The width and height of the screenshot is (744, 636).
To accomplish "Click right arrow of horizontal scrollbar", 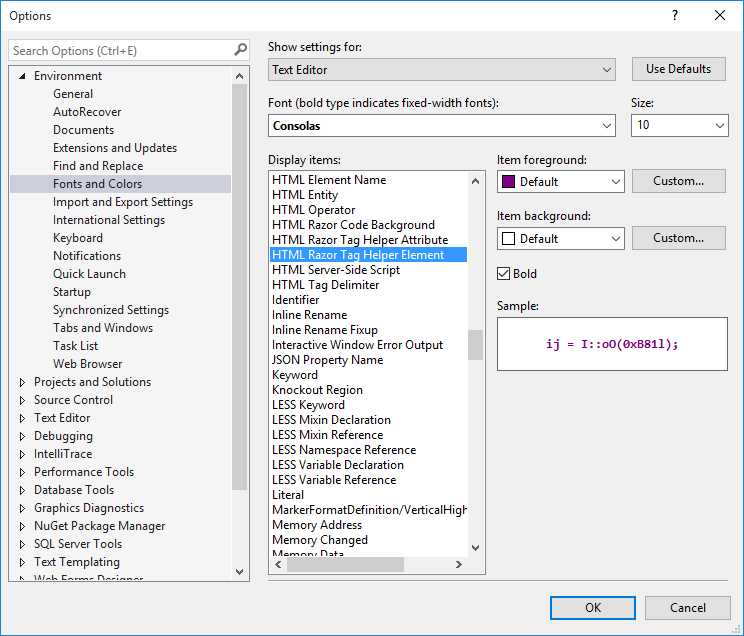I will 458,564.
